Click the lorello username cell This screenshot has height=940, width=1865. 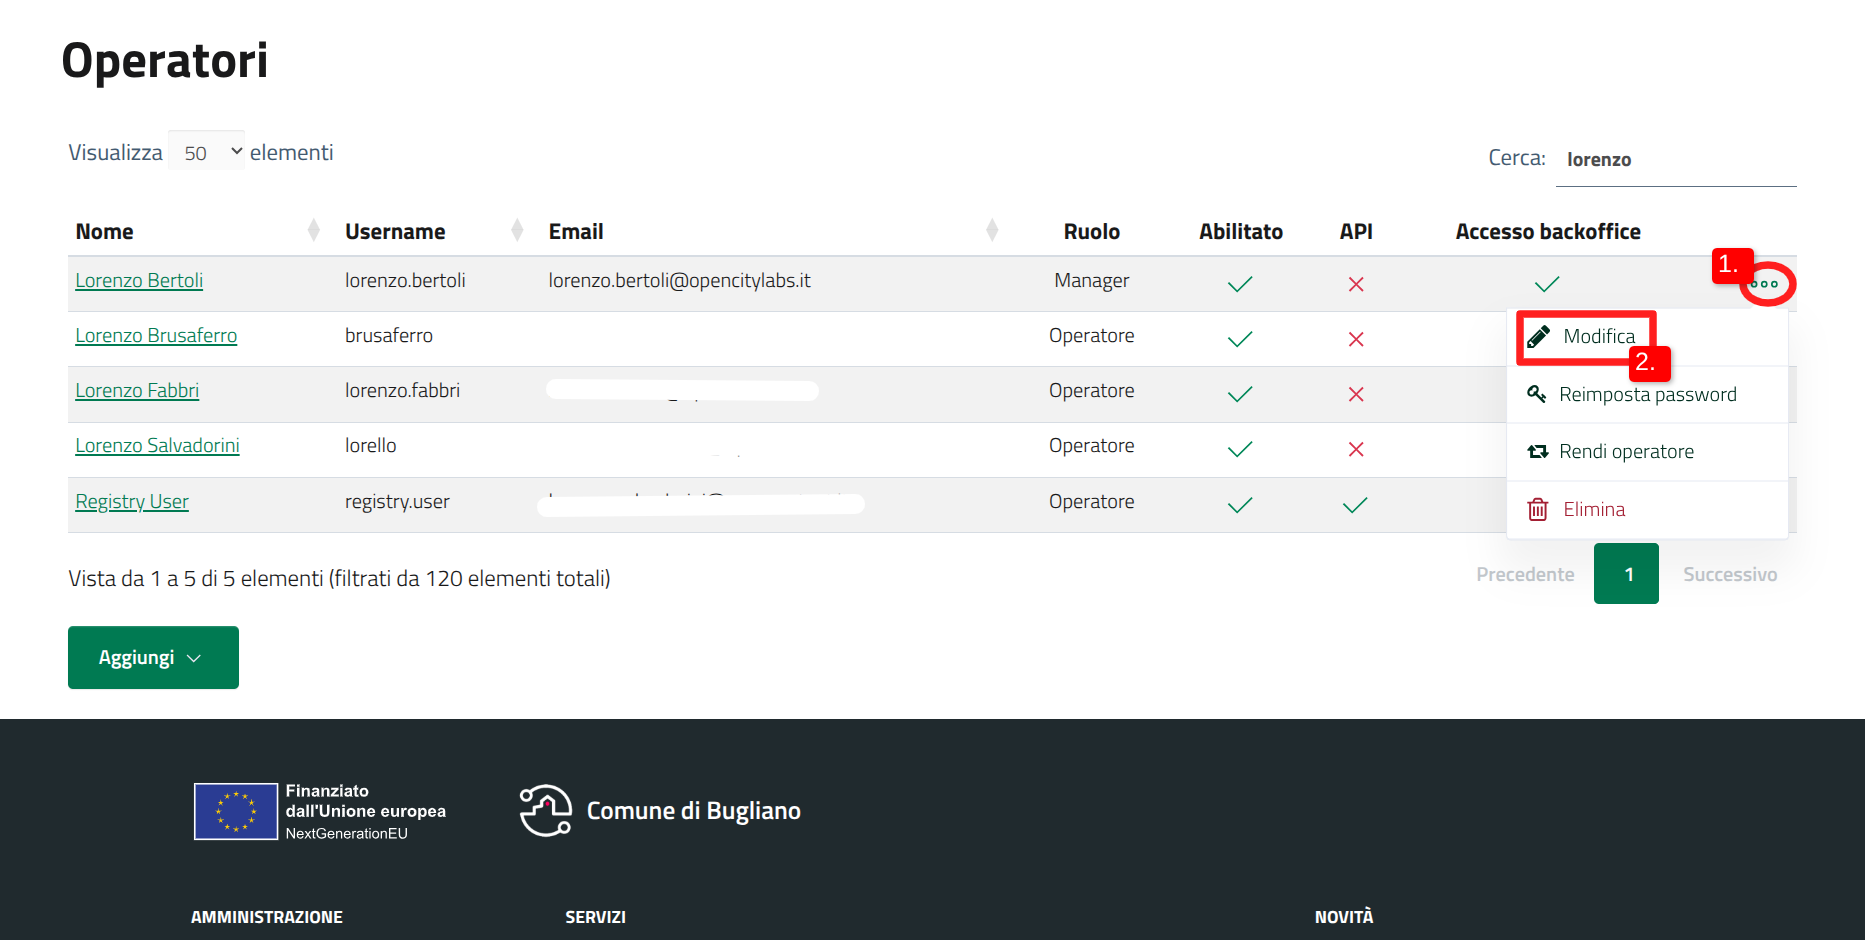[x=370, y=445]
